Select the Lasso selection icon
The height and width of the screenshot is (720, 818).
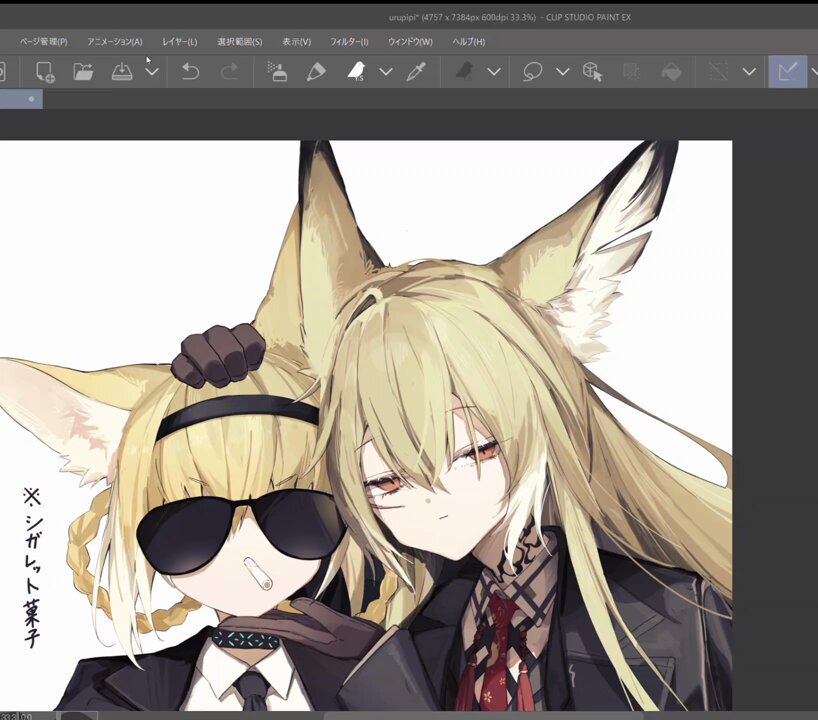pos(532,71)
